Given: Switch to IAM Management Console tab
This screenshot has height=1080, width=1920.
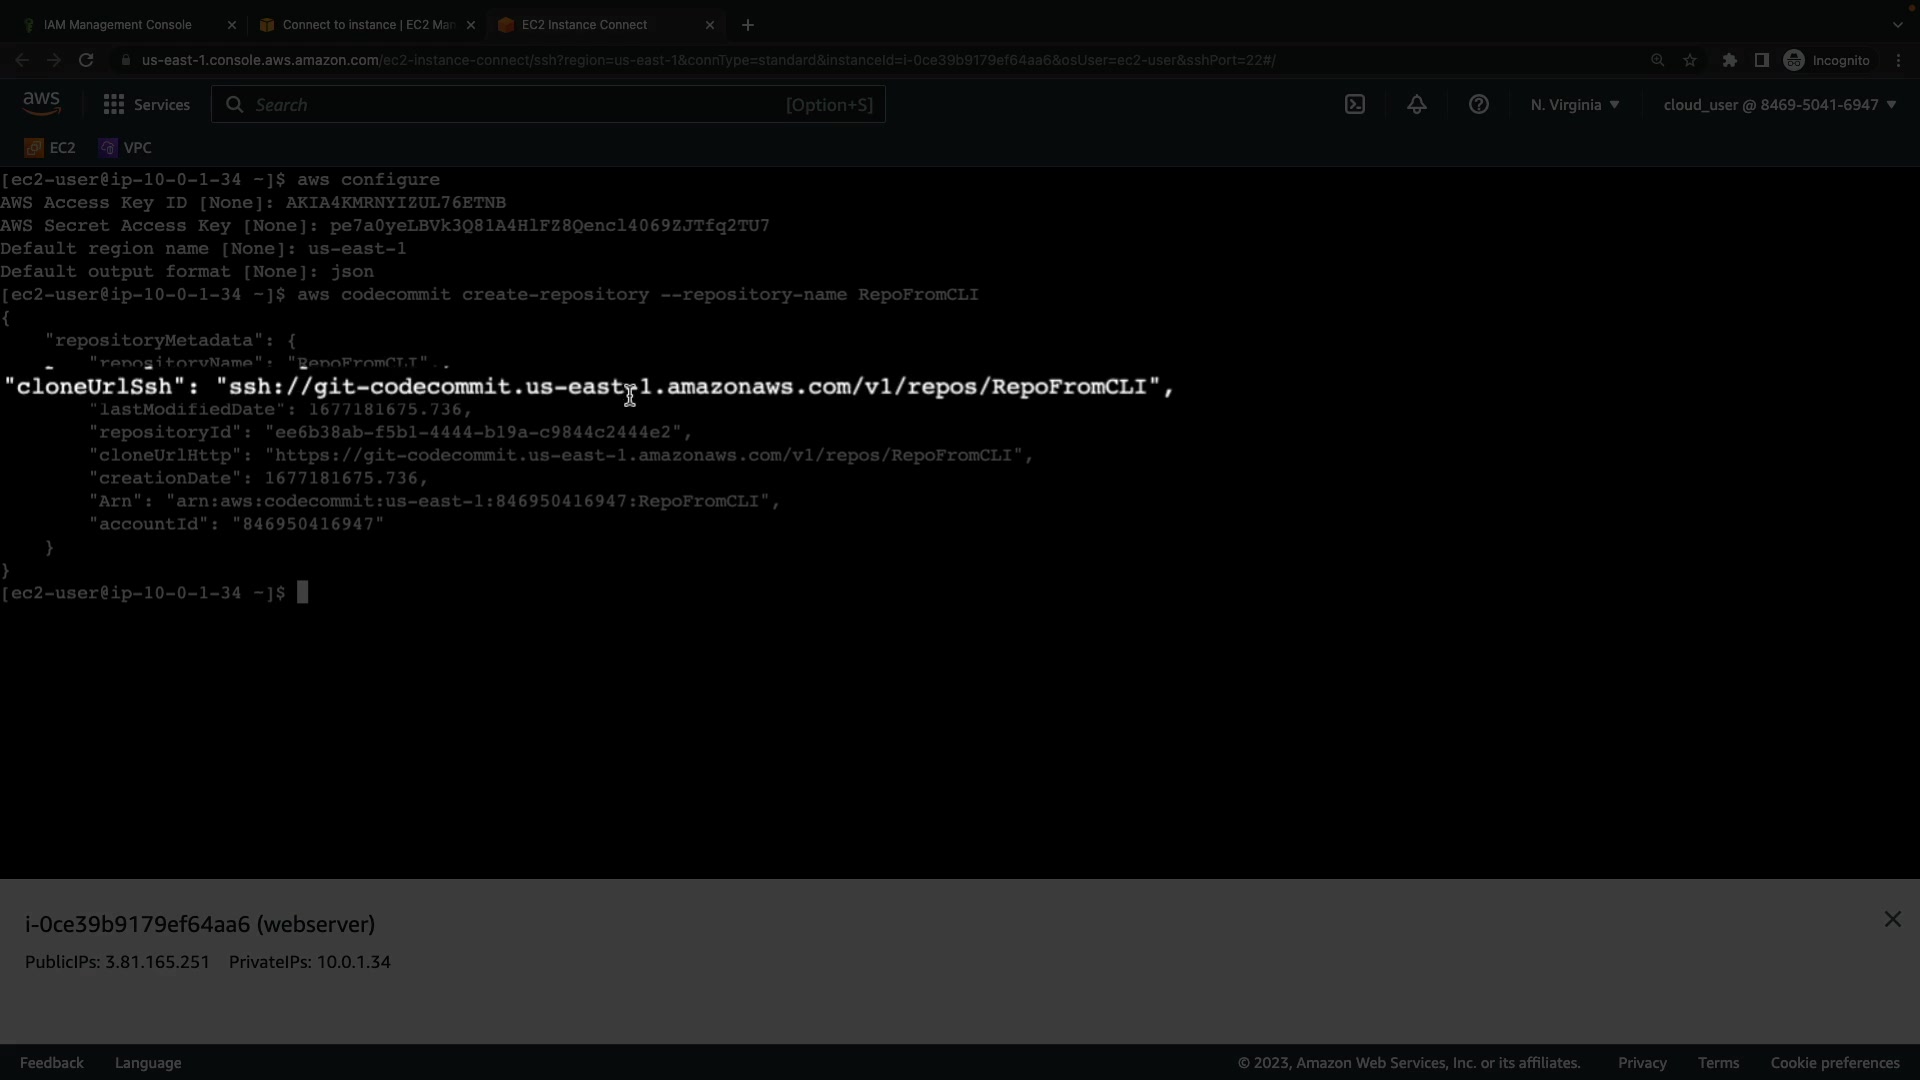Looking at the screenshot, I should tap(118, 25).
